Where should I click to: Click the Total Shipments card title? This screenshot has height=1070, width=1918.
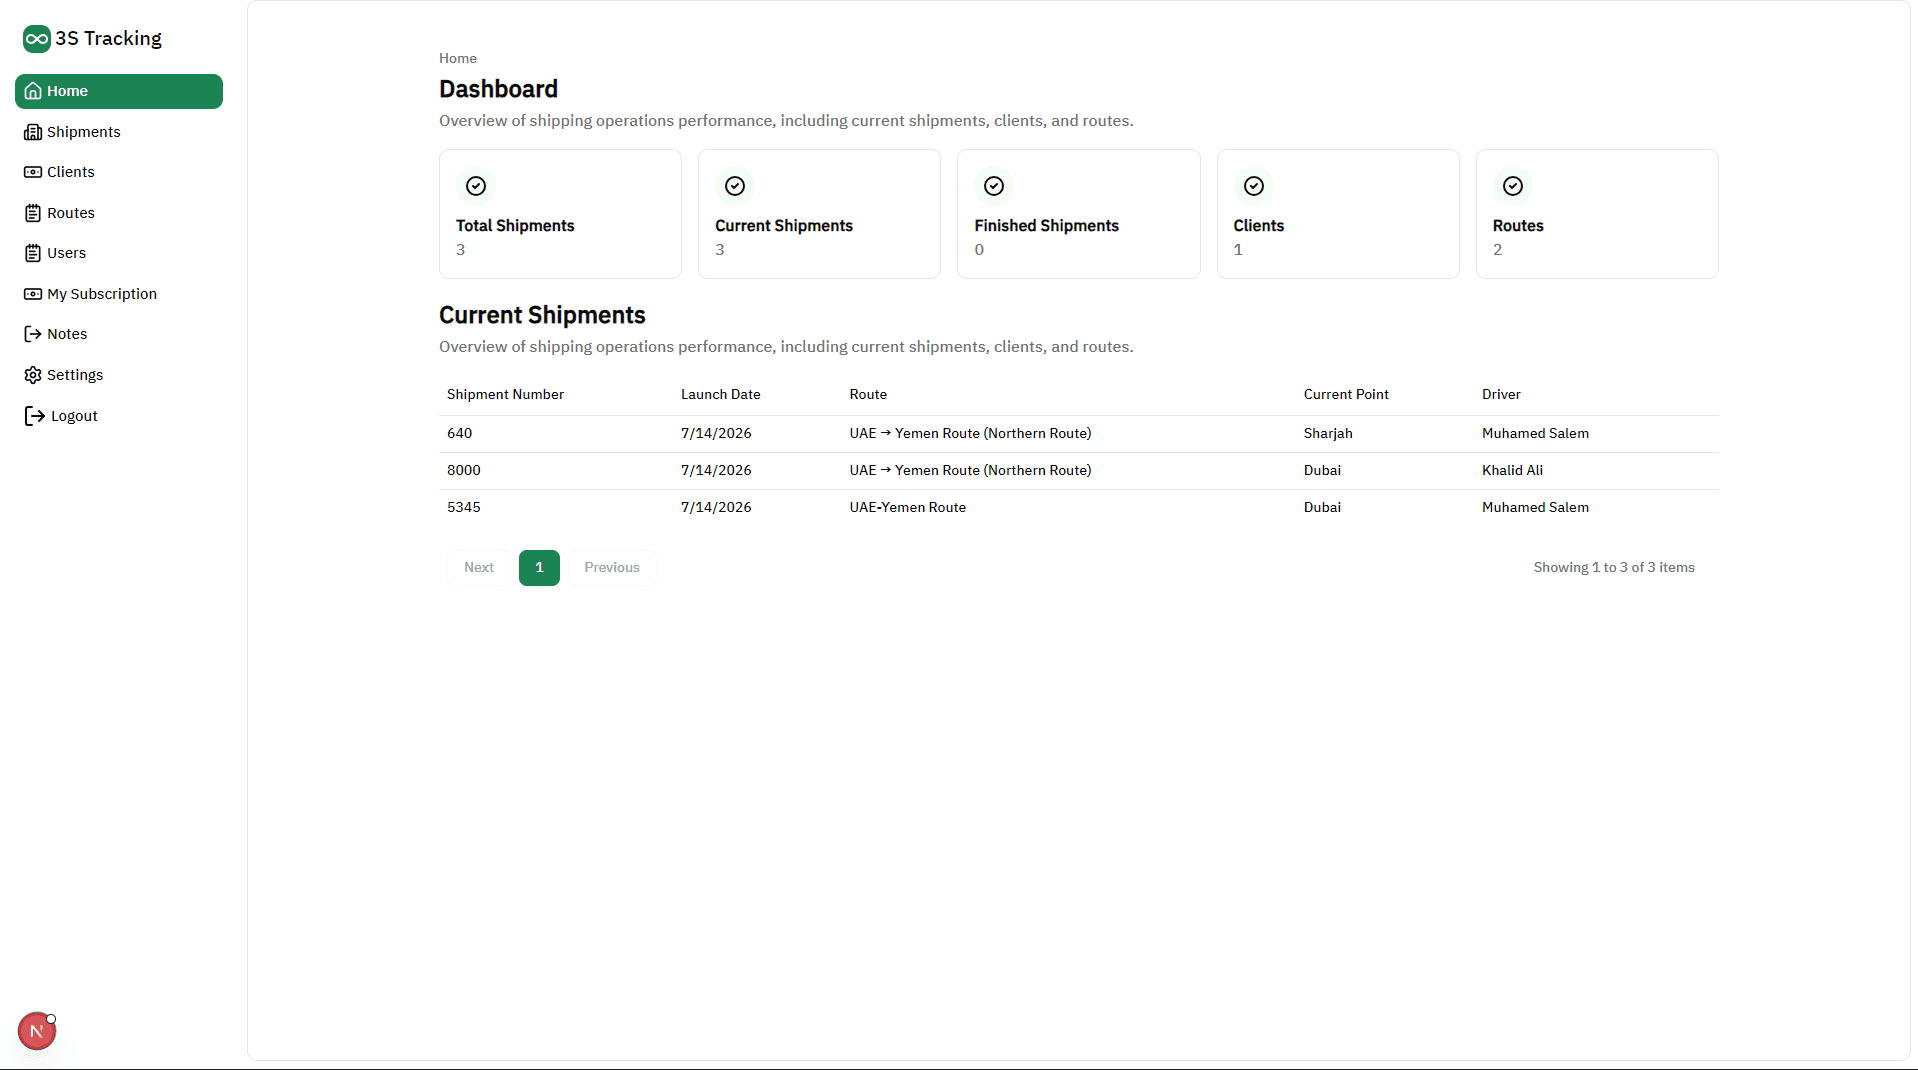pyautogui.click(x=515, y=226)
